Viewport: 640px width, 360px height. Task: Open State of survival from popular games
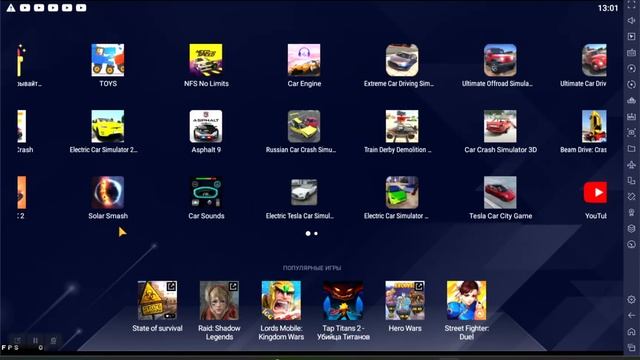157,300
